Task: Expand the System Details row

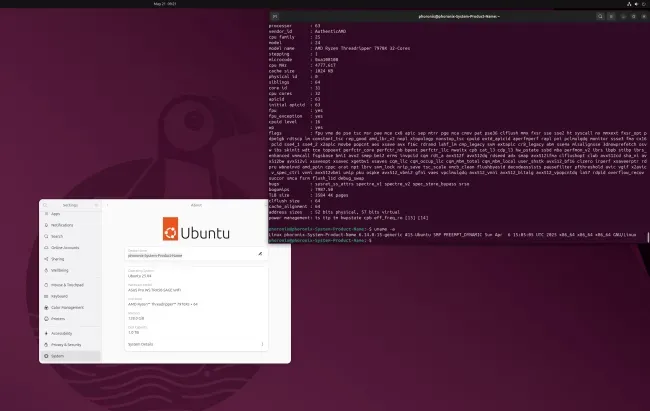Action: (196, 344)
